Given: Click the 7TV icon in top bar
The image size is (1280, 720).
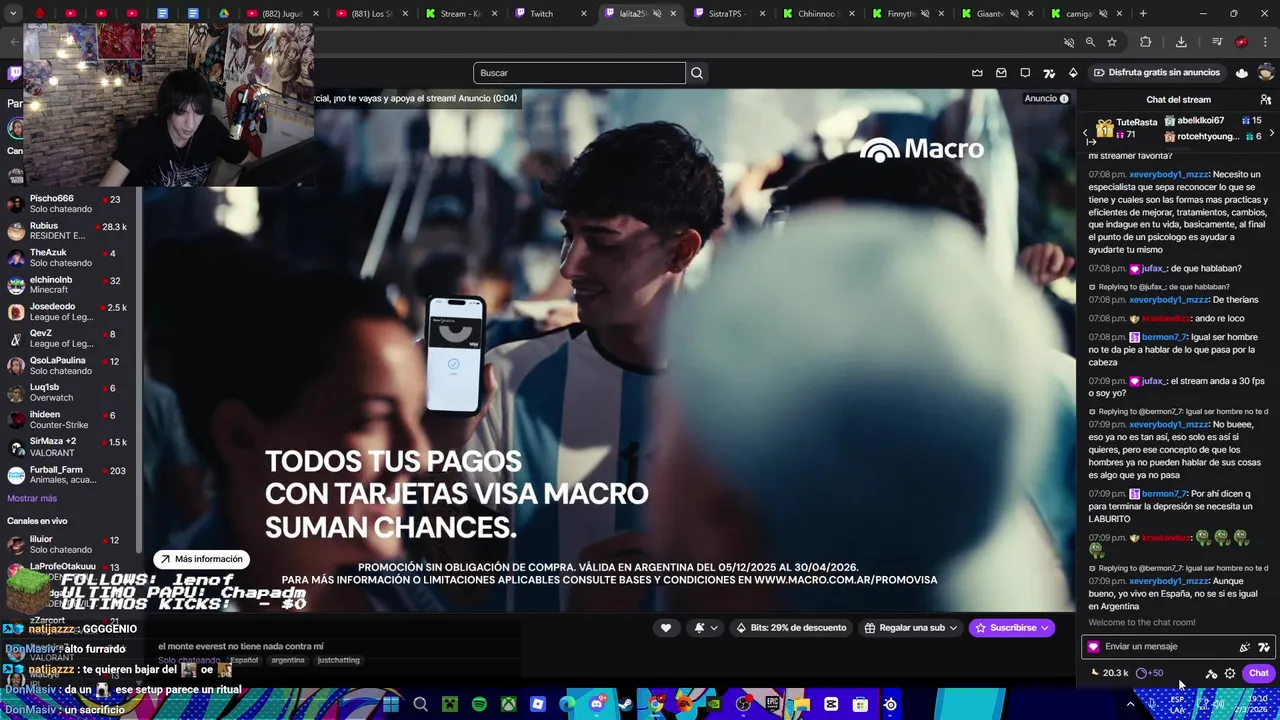Looking at the screenshot, I should coord(1049,73).
